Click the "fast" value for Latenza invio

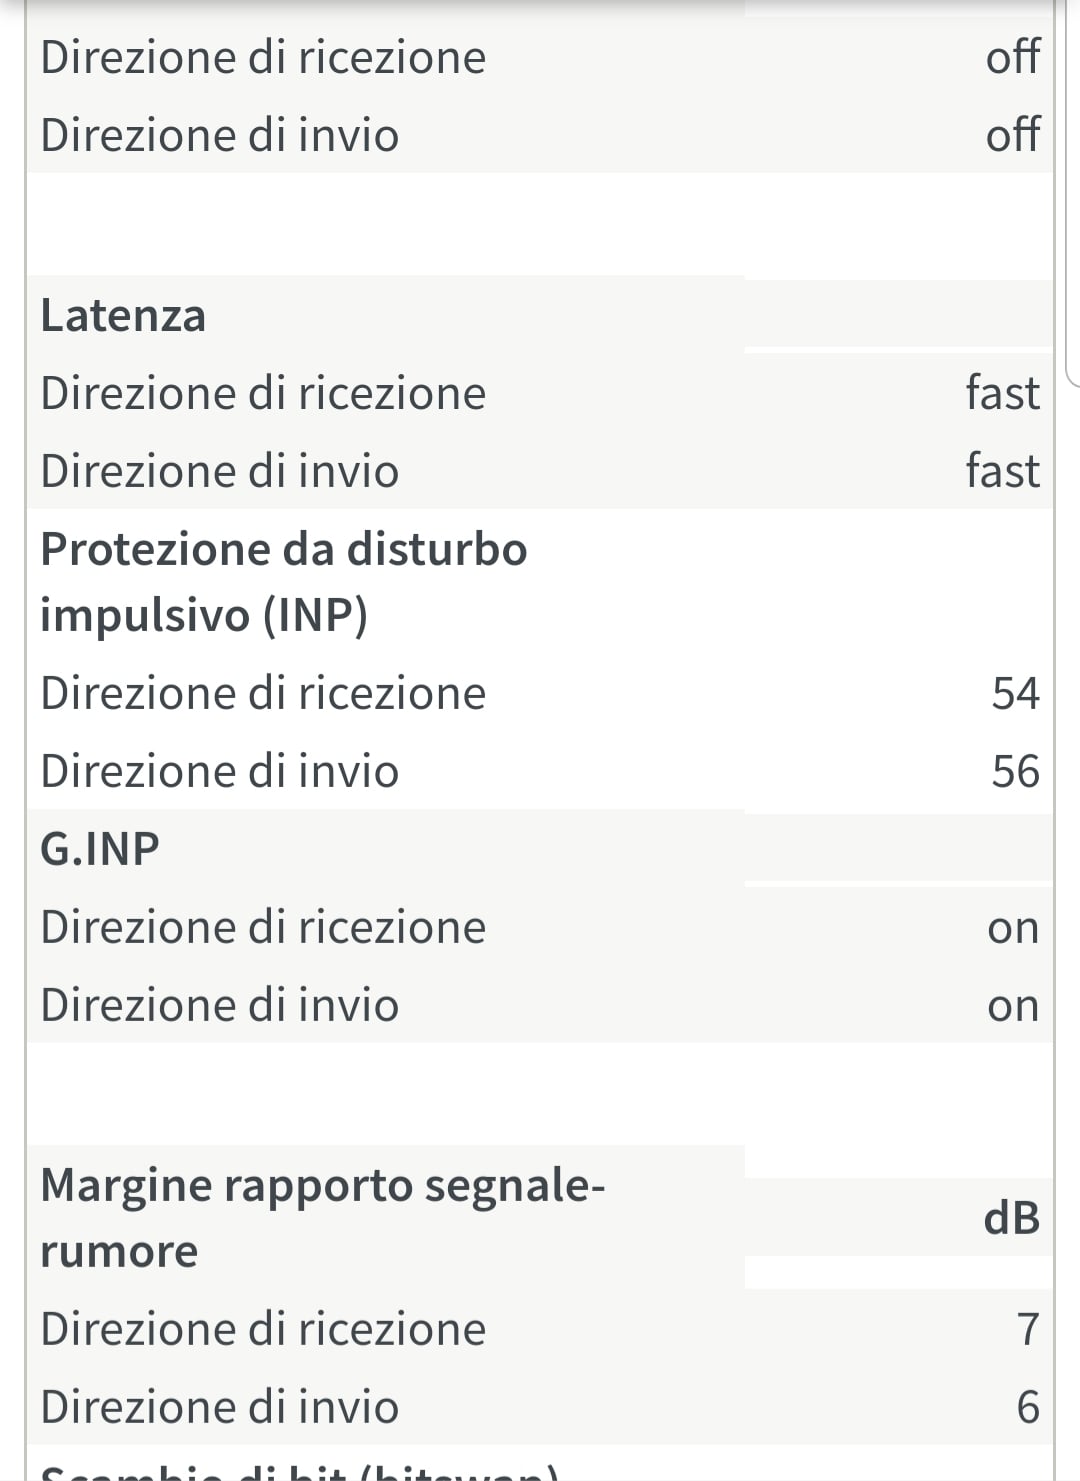point(1002,471)
